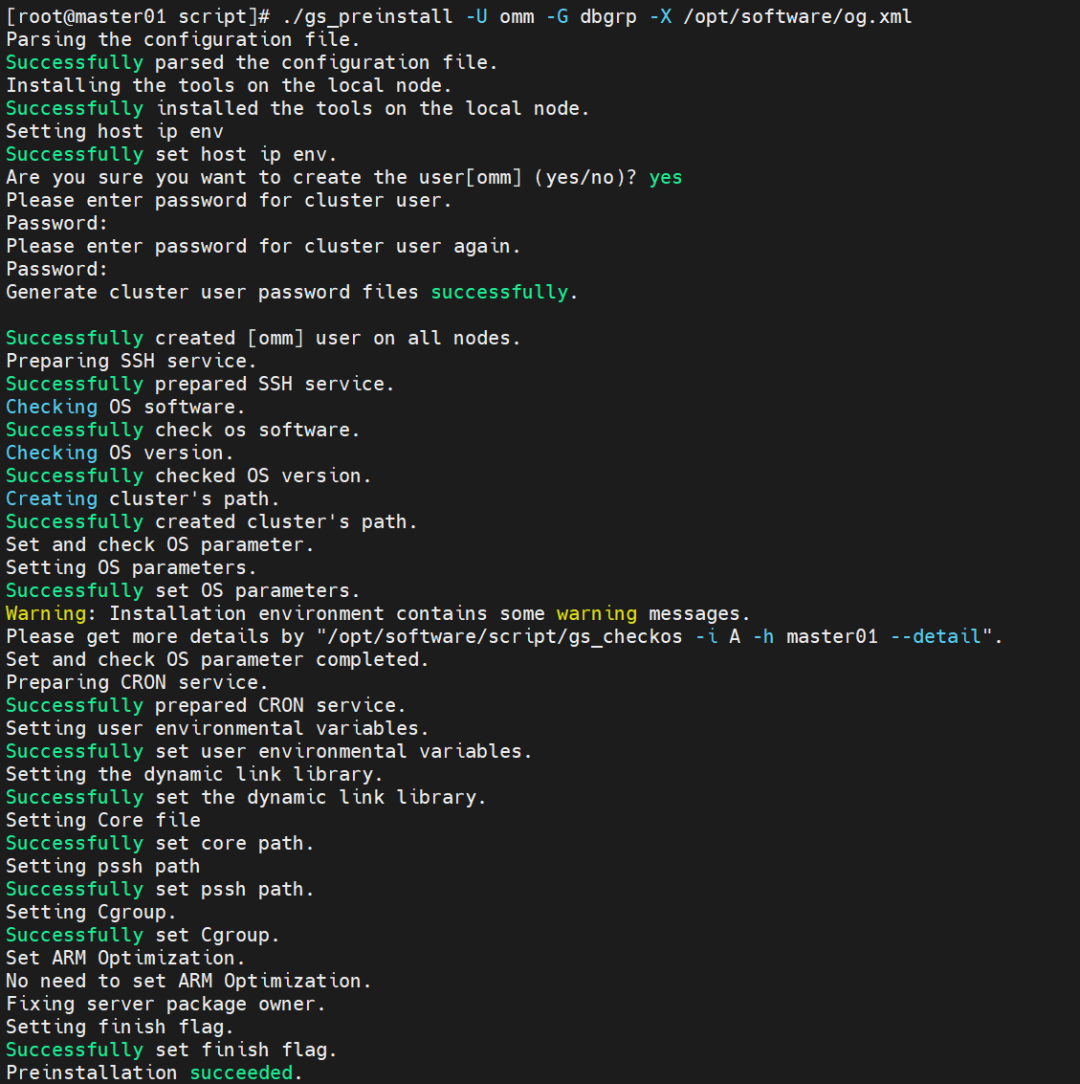Click the first 'Password:' prompt line
Image resolution: width=1080 pixels, height=1084 pixels.
pos(57,223)
